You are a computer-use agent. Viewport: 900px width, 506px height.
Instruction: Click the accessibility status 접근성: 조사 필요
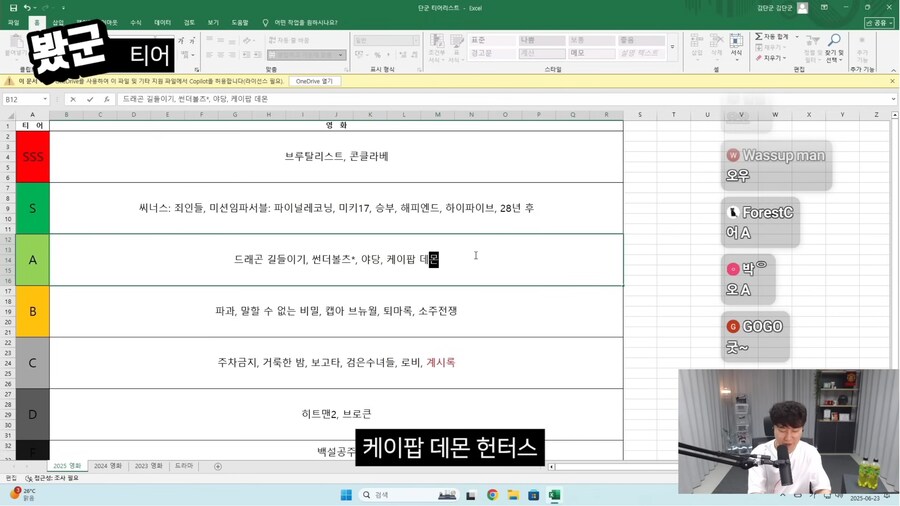53,478
